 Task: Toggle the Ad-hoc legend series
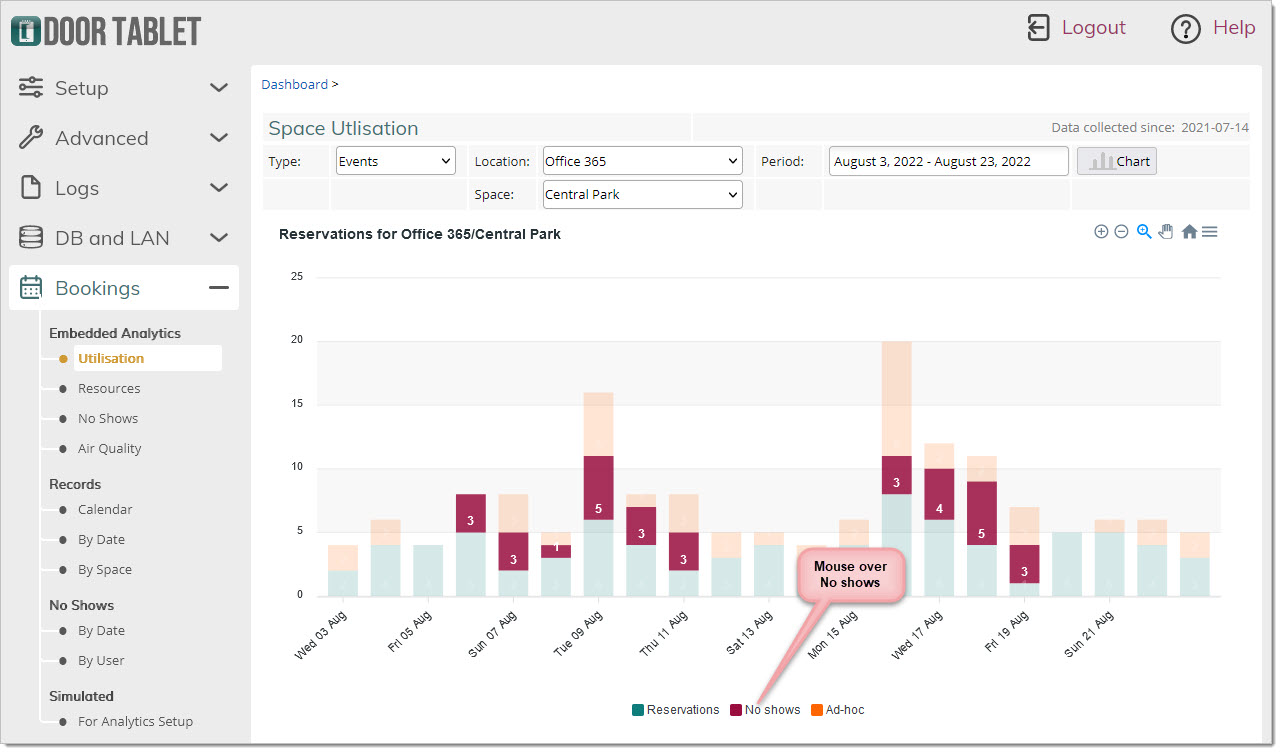(x=838, y=710)
